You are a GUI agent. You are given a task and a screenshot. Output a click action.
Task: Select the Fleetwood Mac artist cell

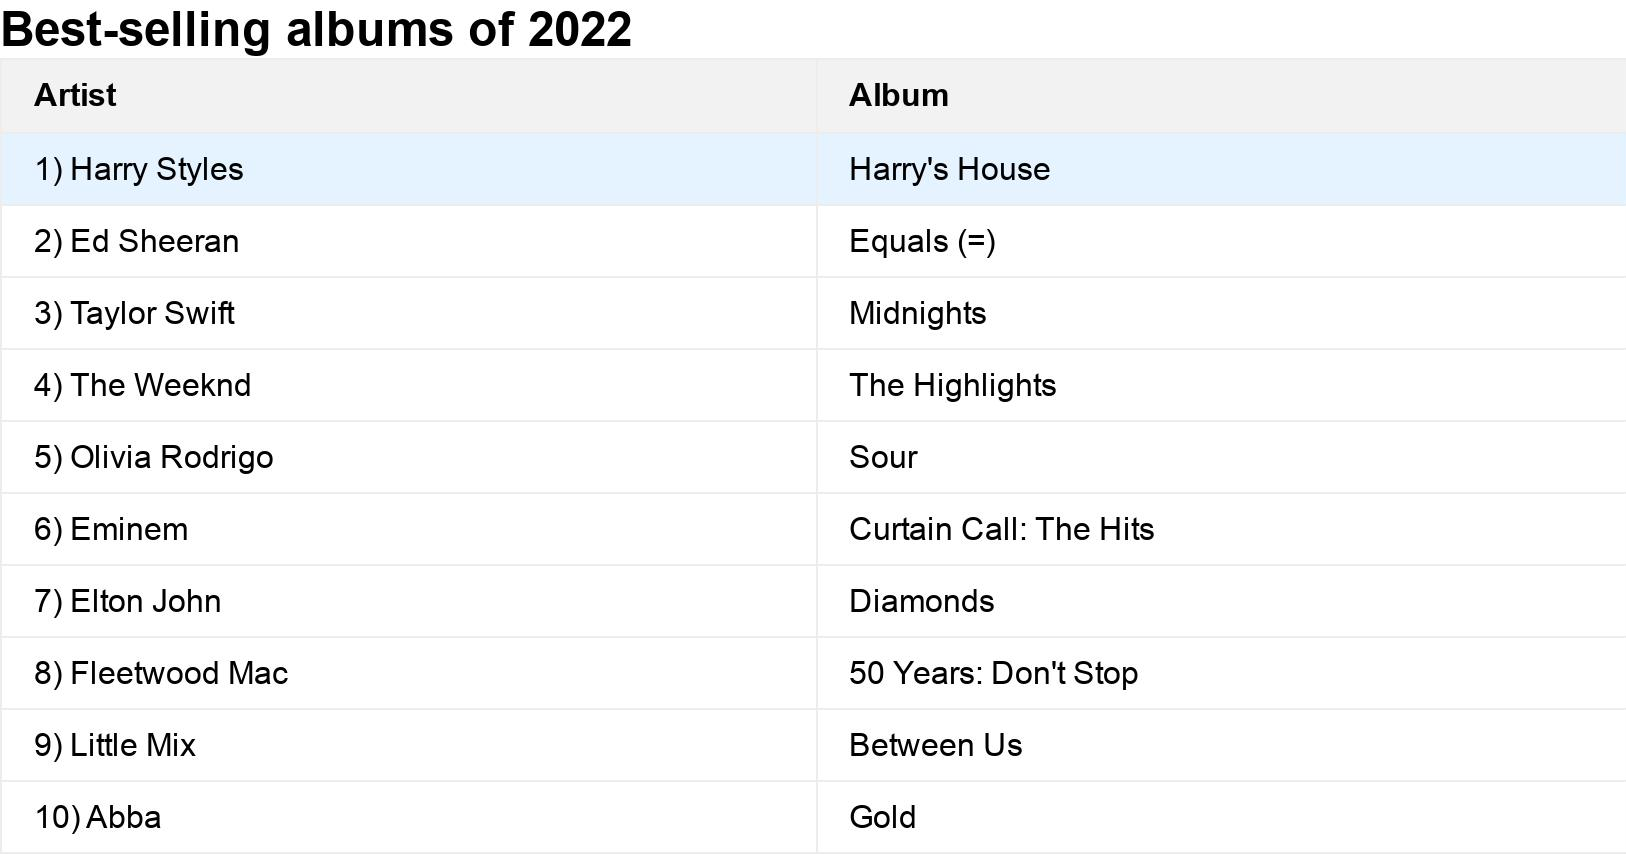161,673
